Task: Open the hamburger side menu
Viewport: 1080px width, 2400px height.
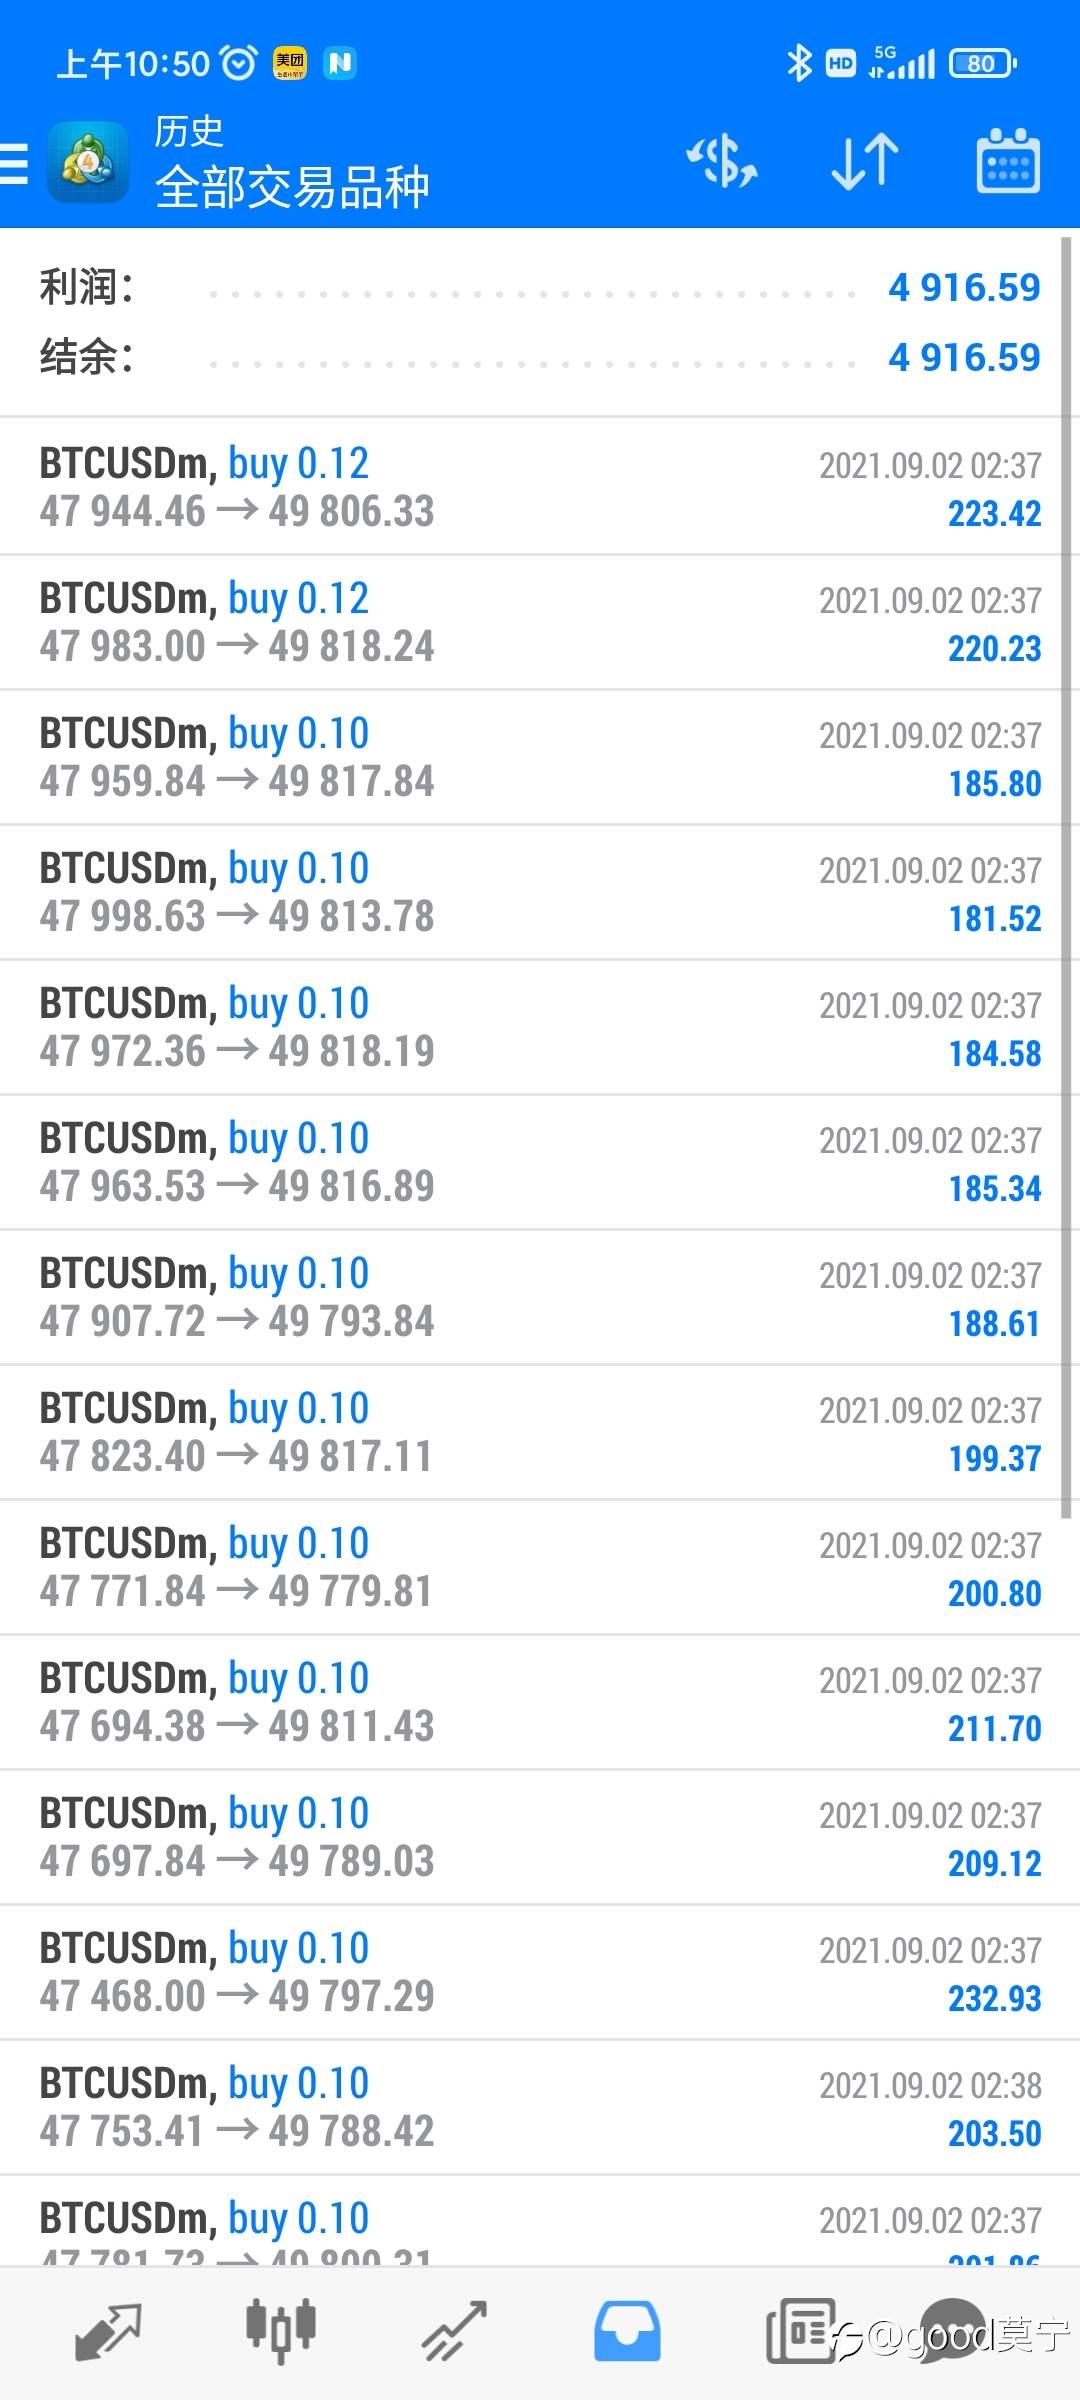Action: tap(16, 163)
